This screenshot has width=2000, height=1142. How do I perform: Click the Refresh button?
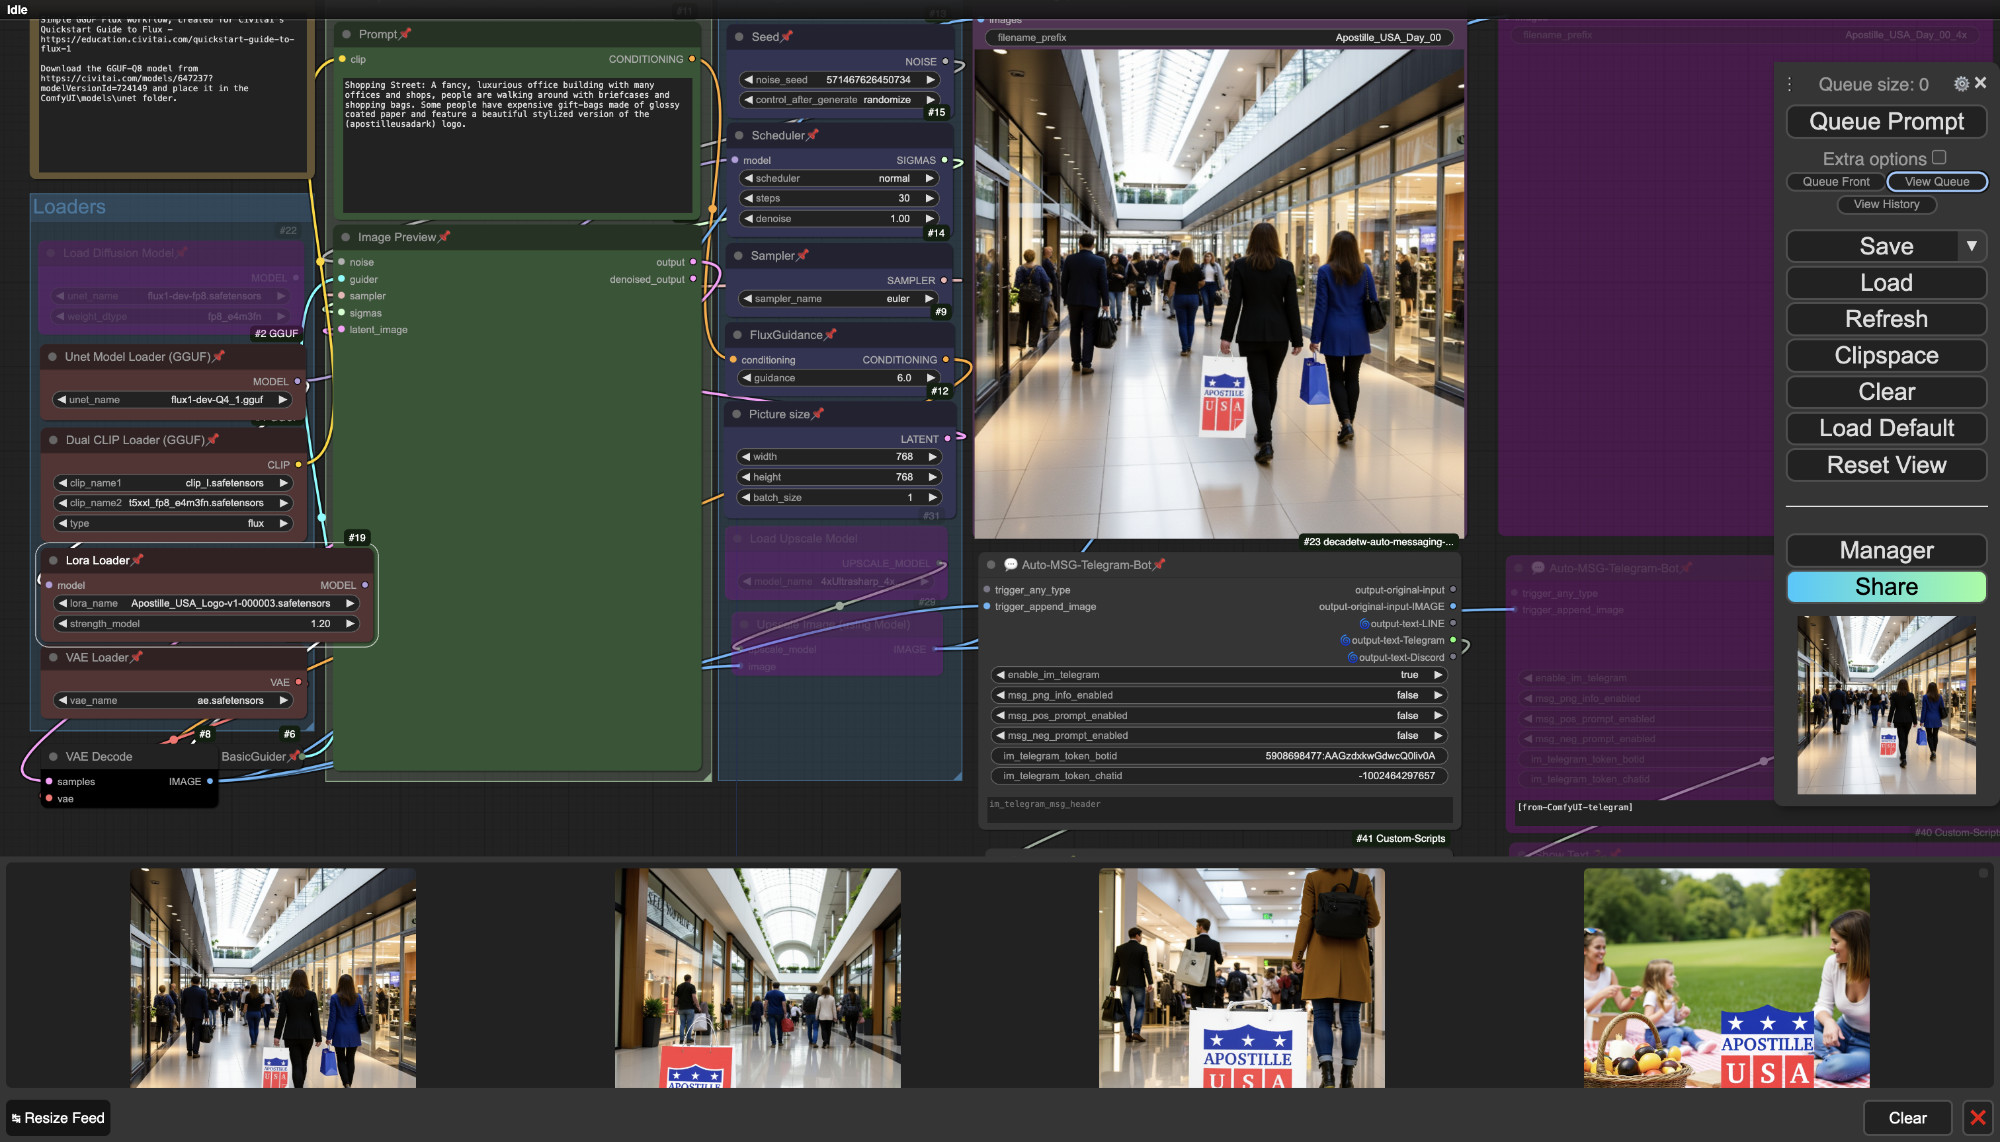1886,319
